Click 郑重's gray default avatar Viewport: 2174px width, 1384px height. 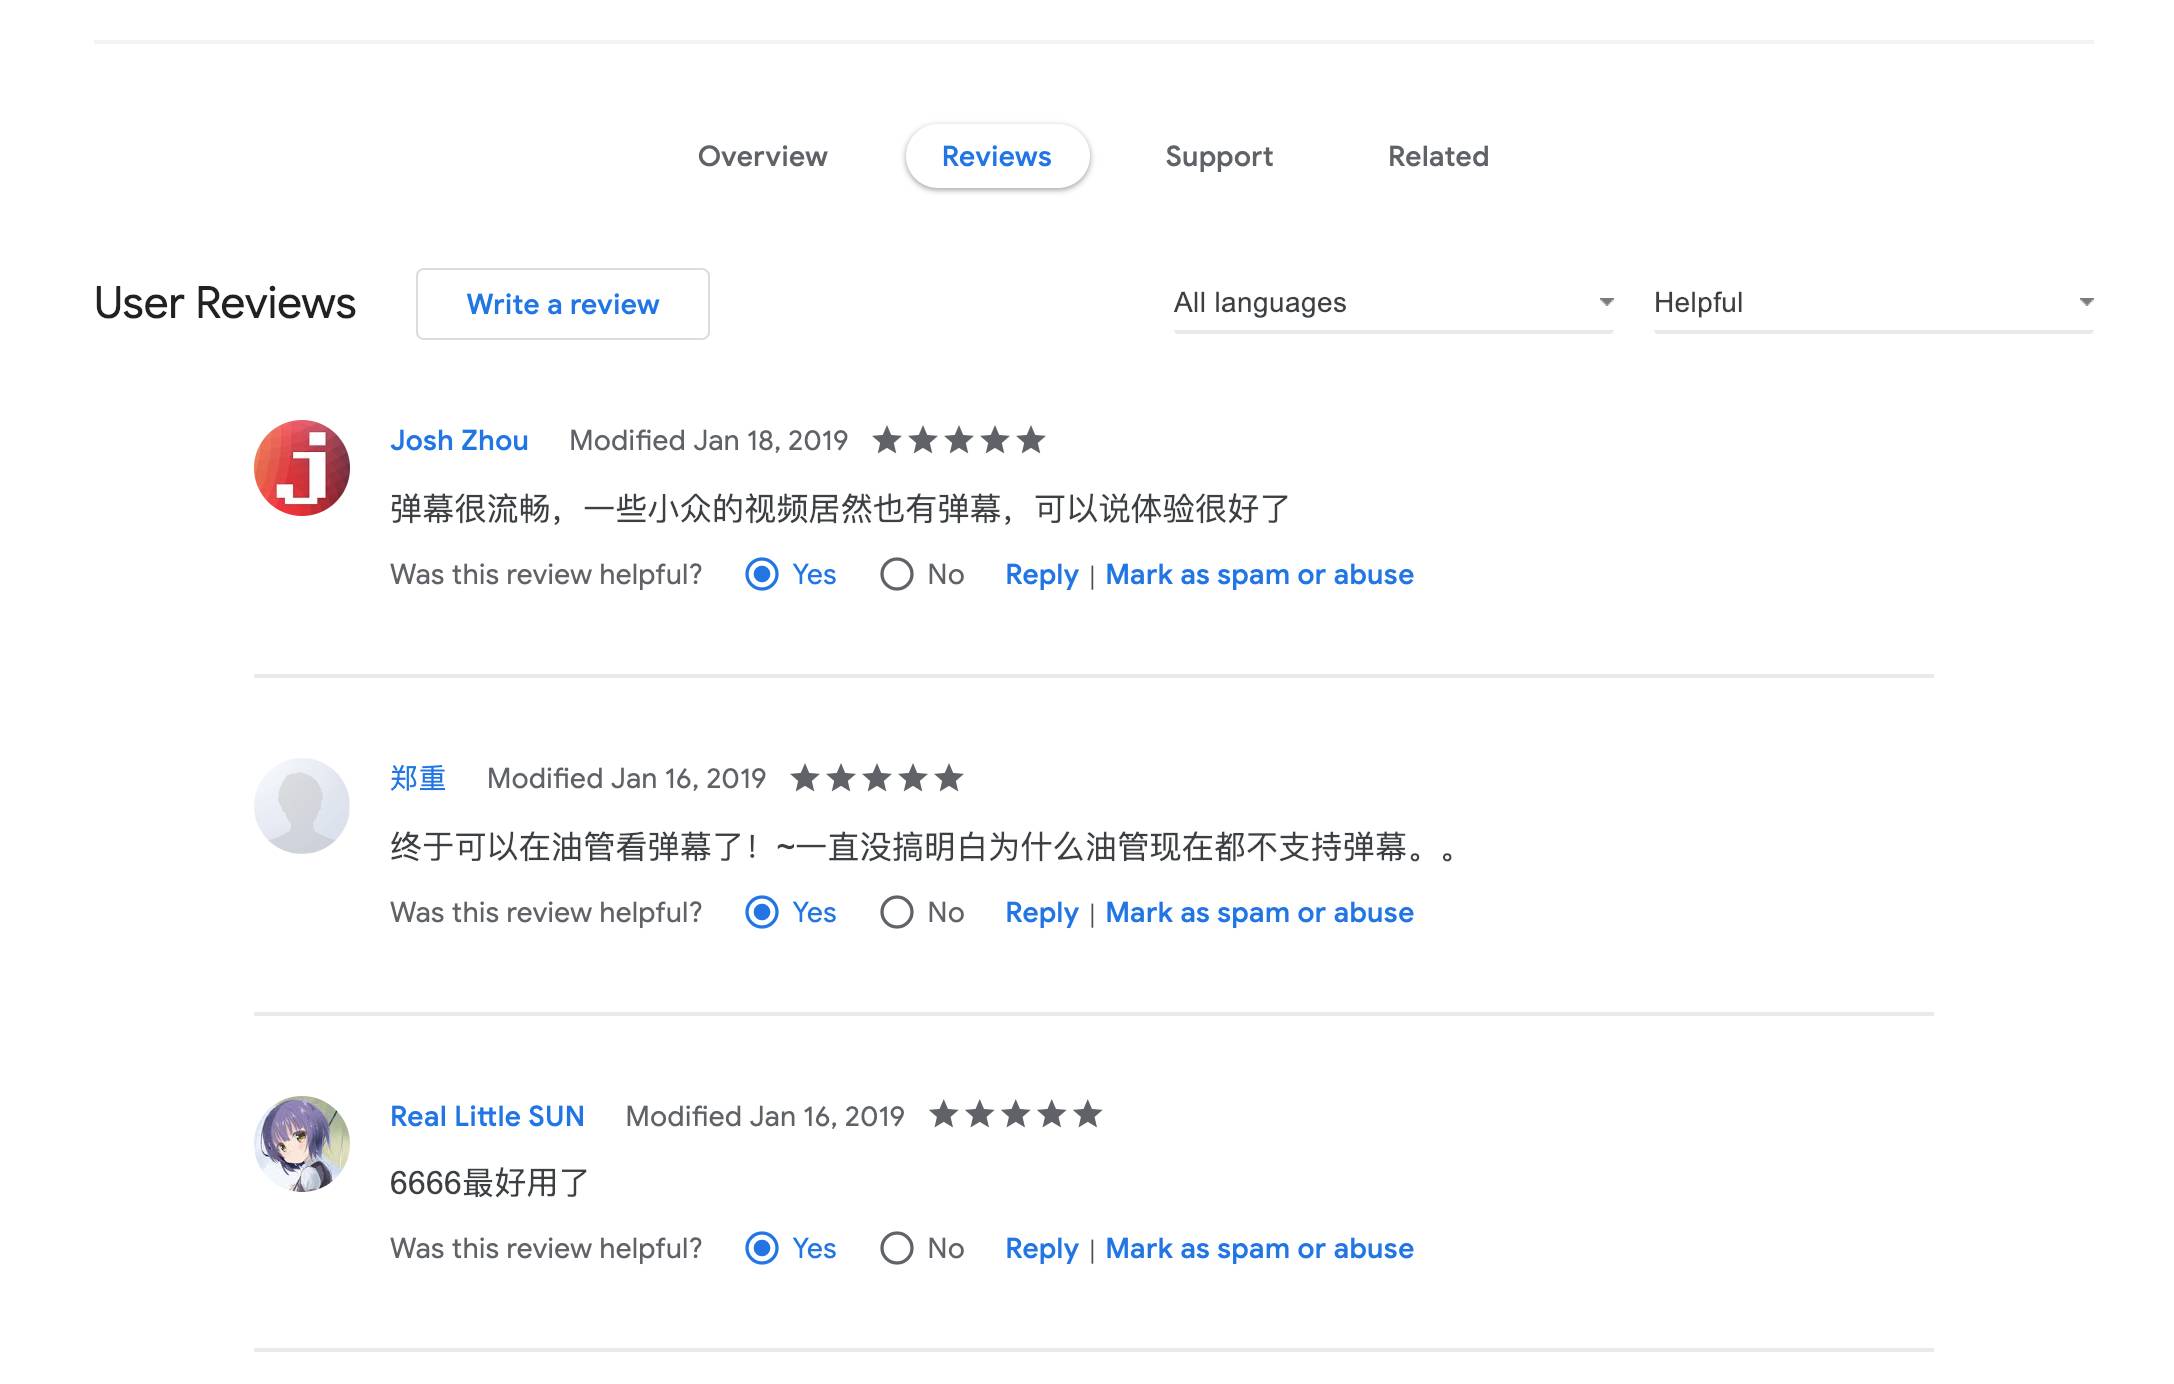tap(301, 805)
